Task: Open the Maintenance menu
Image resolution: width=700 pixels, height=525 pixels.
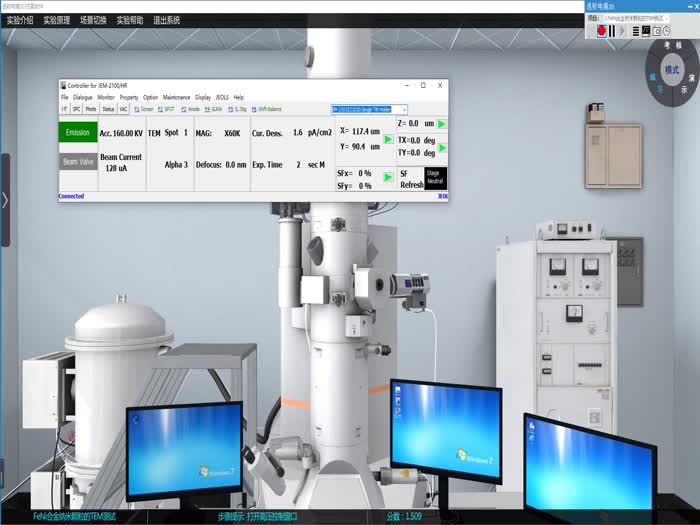Action: pyautogui.click(x=176, y=97)
